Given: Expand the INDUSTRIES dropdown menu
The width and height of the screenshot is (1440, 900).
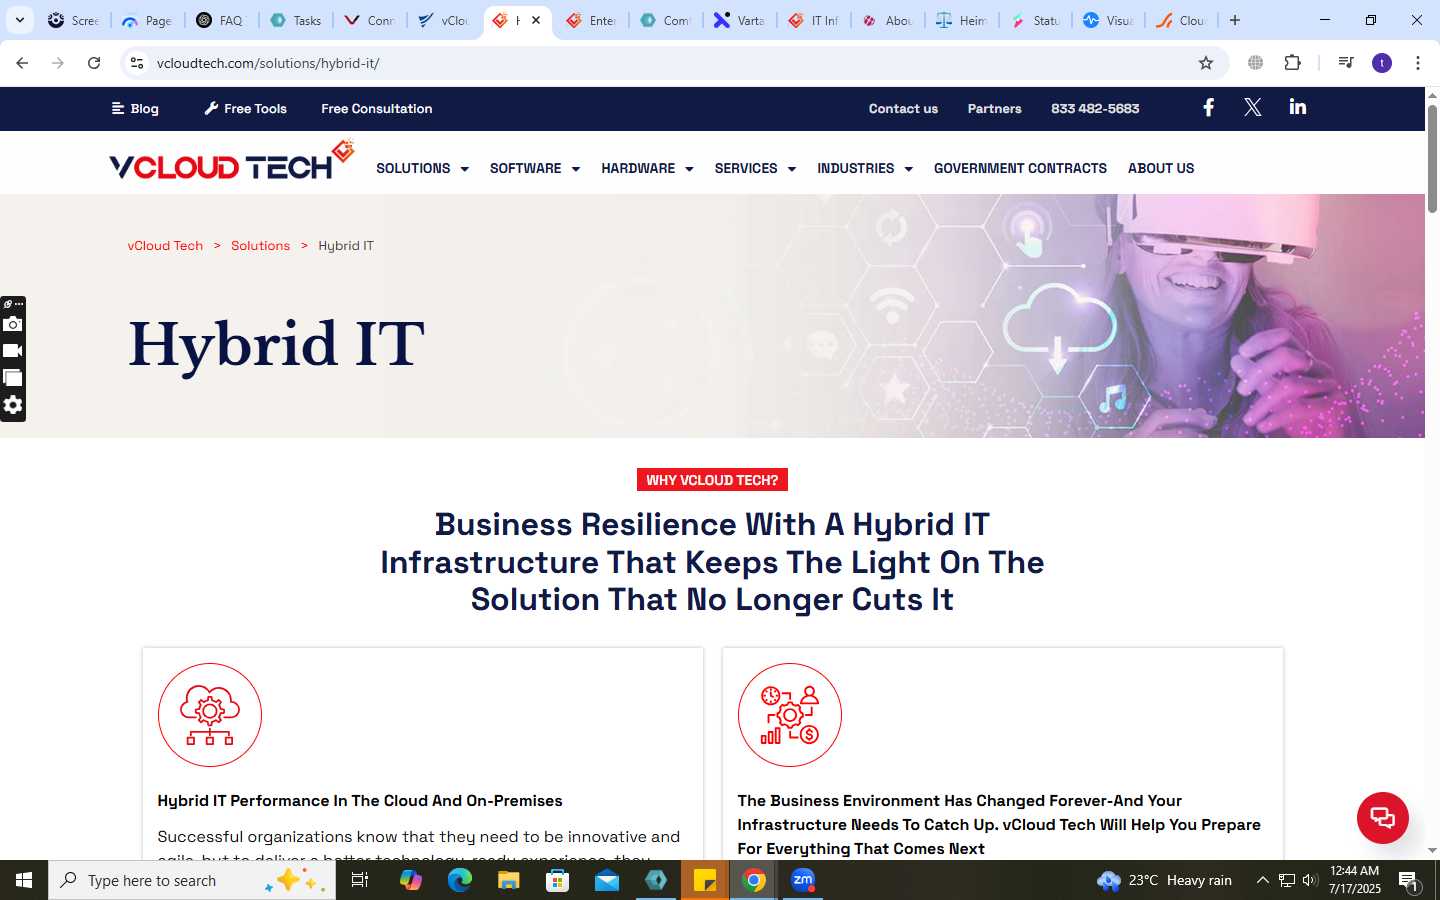Looking at the screenshot, I should [x=865, y=168].
